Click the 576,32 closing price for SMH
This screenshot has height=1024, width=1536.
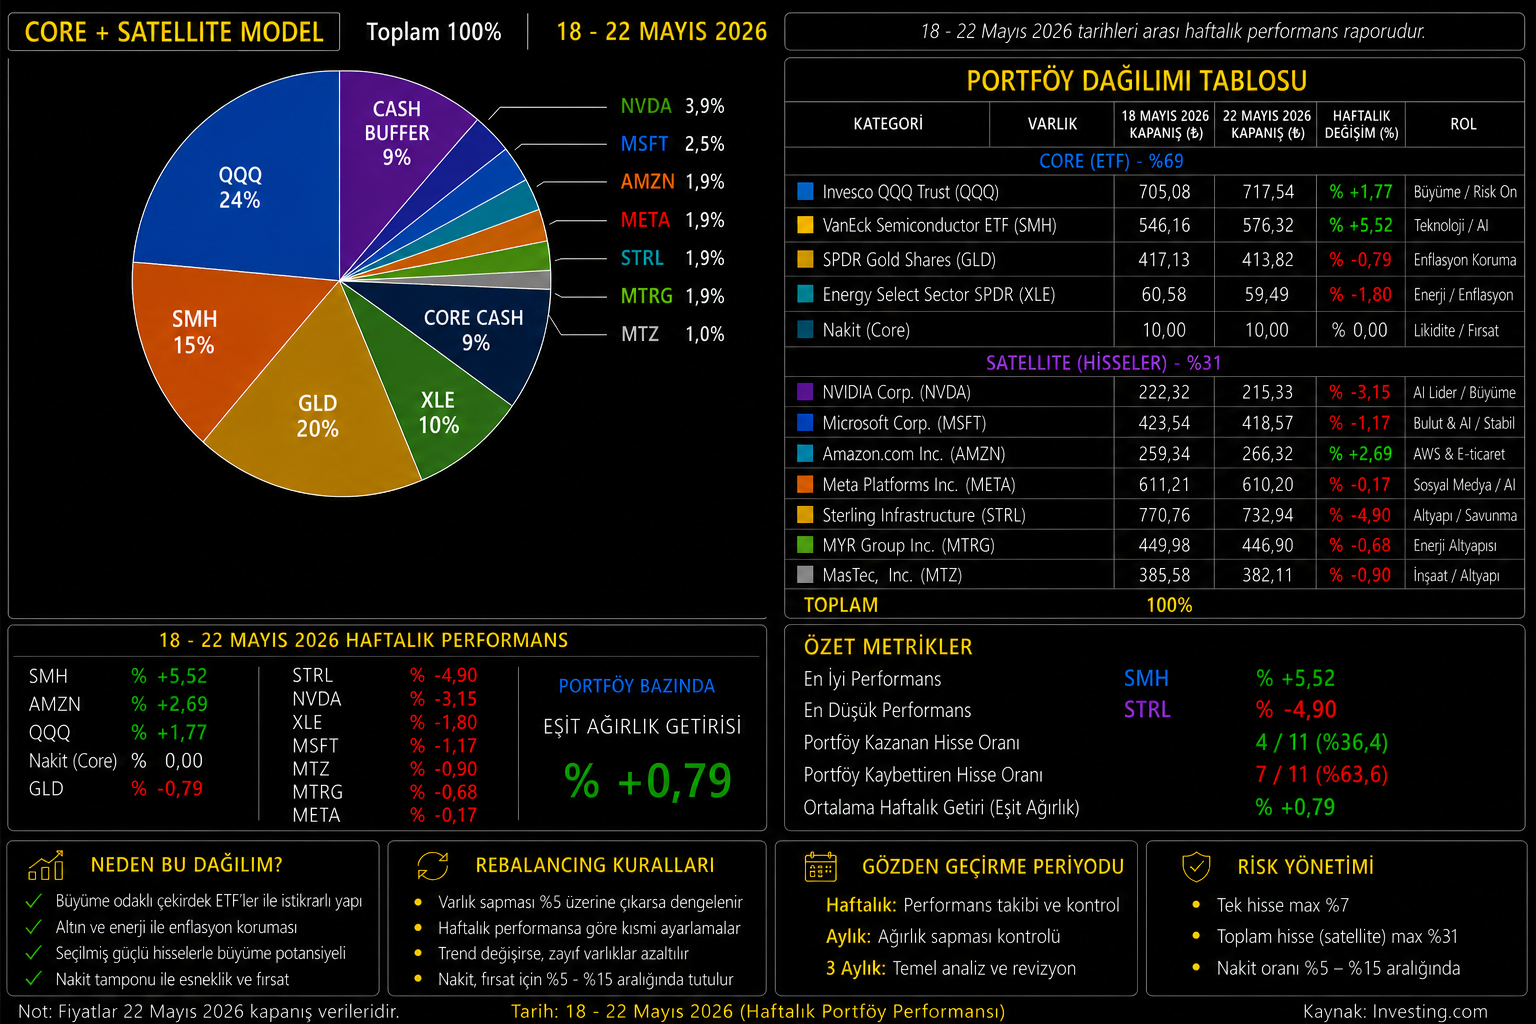click(x=1268, y=225)
